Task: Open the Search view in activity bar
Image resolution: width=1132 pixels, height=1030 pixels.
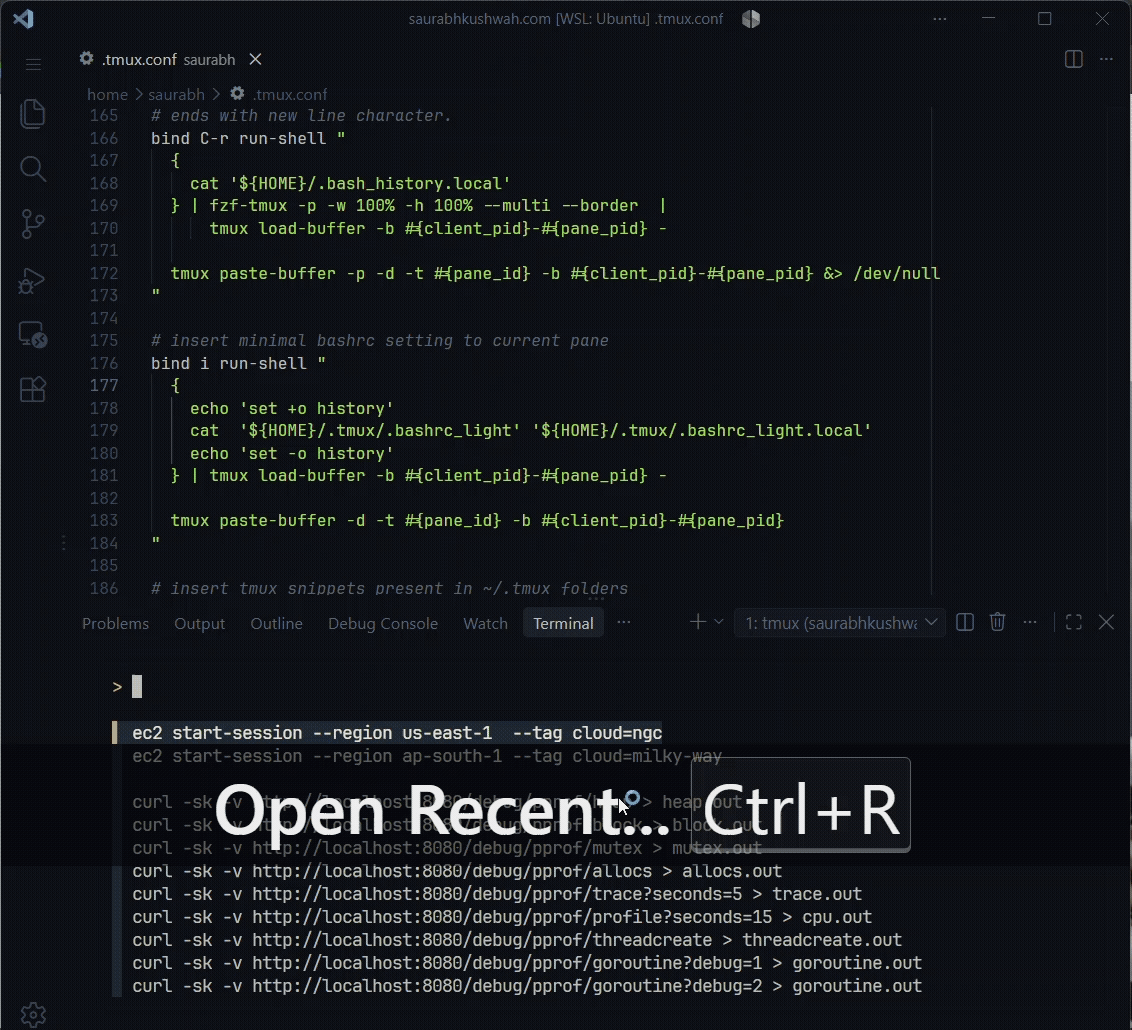Action: coord(32,170)
